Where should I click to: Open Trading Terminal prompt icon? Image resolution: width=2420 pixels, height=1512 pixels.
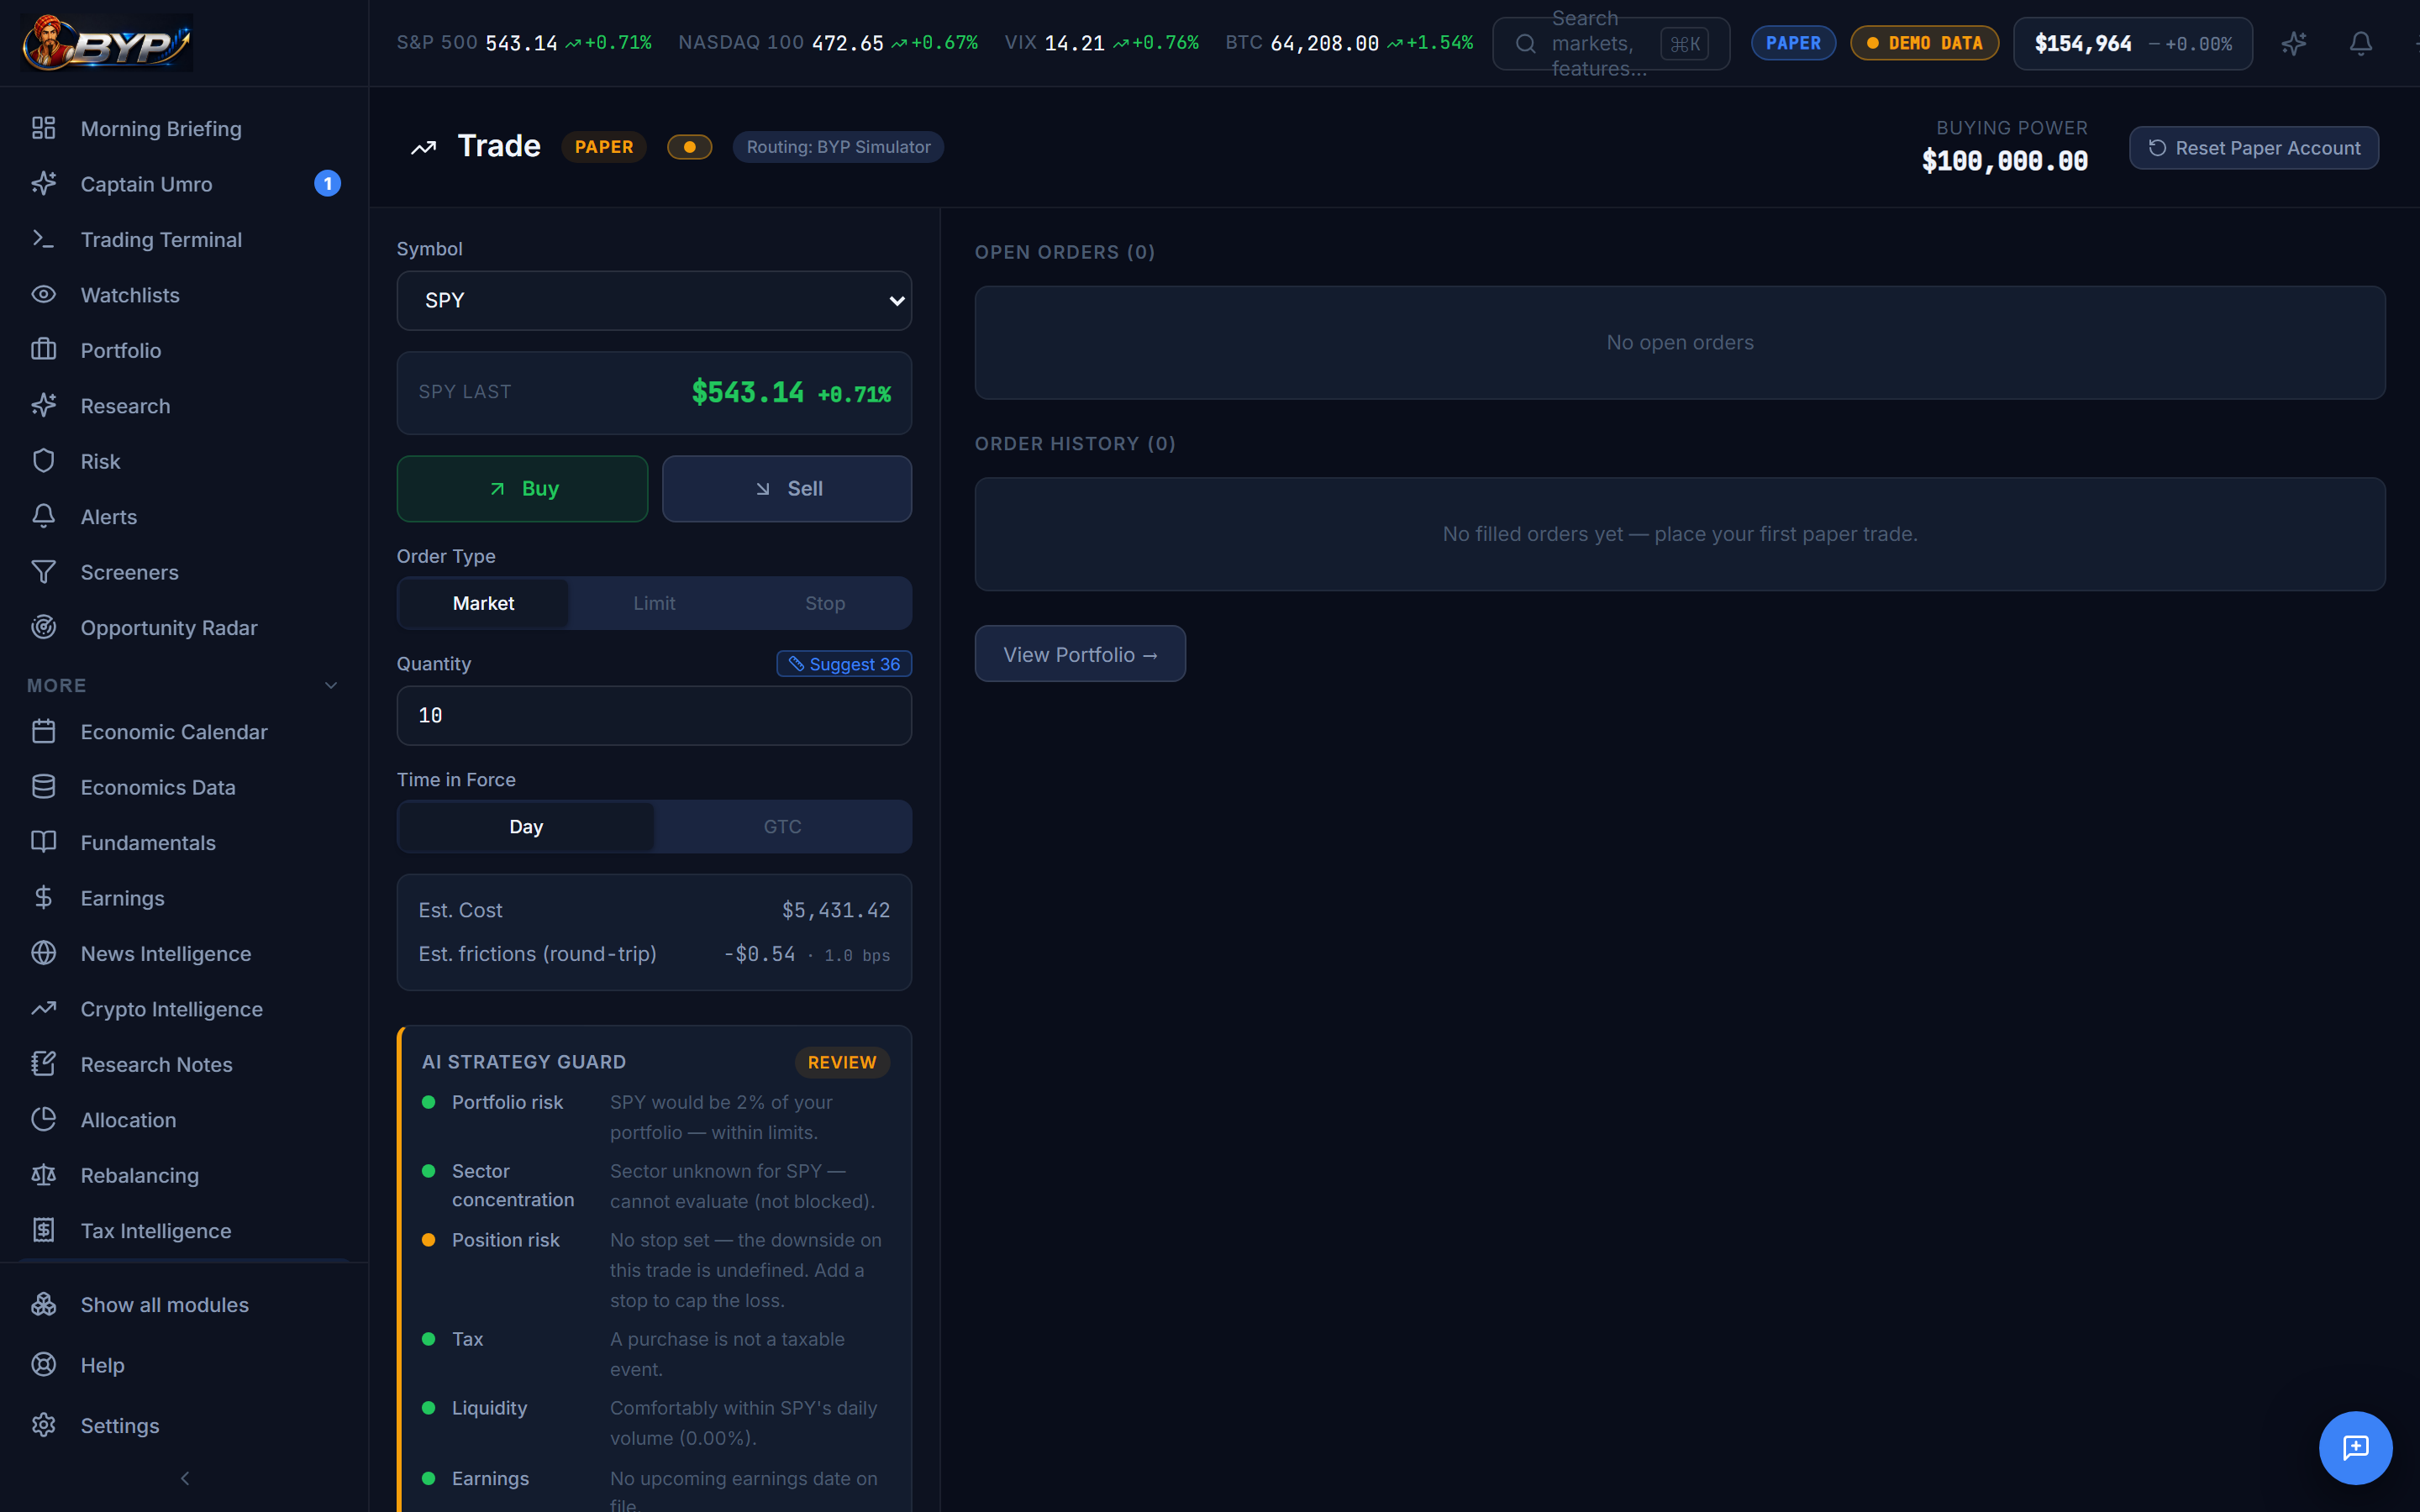43,239
